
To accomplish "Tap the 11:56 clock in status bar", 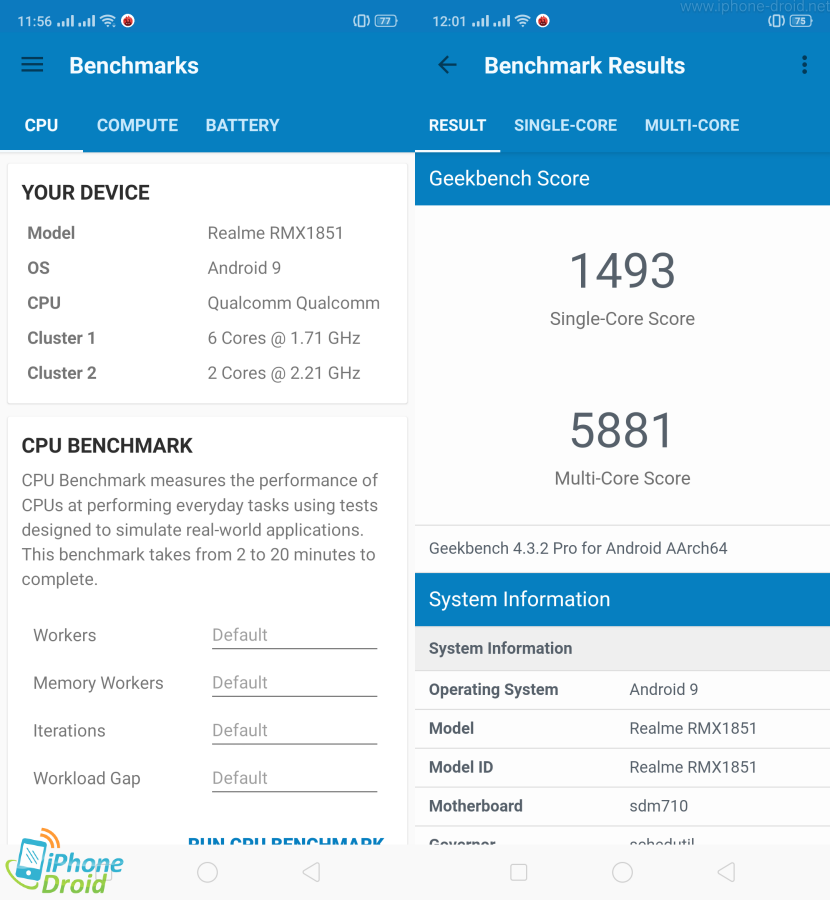I will [x=34, y=21].
